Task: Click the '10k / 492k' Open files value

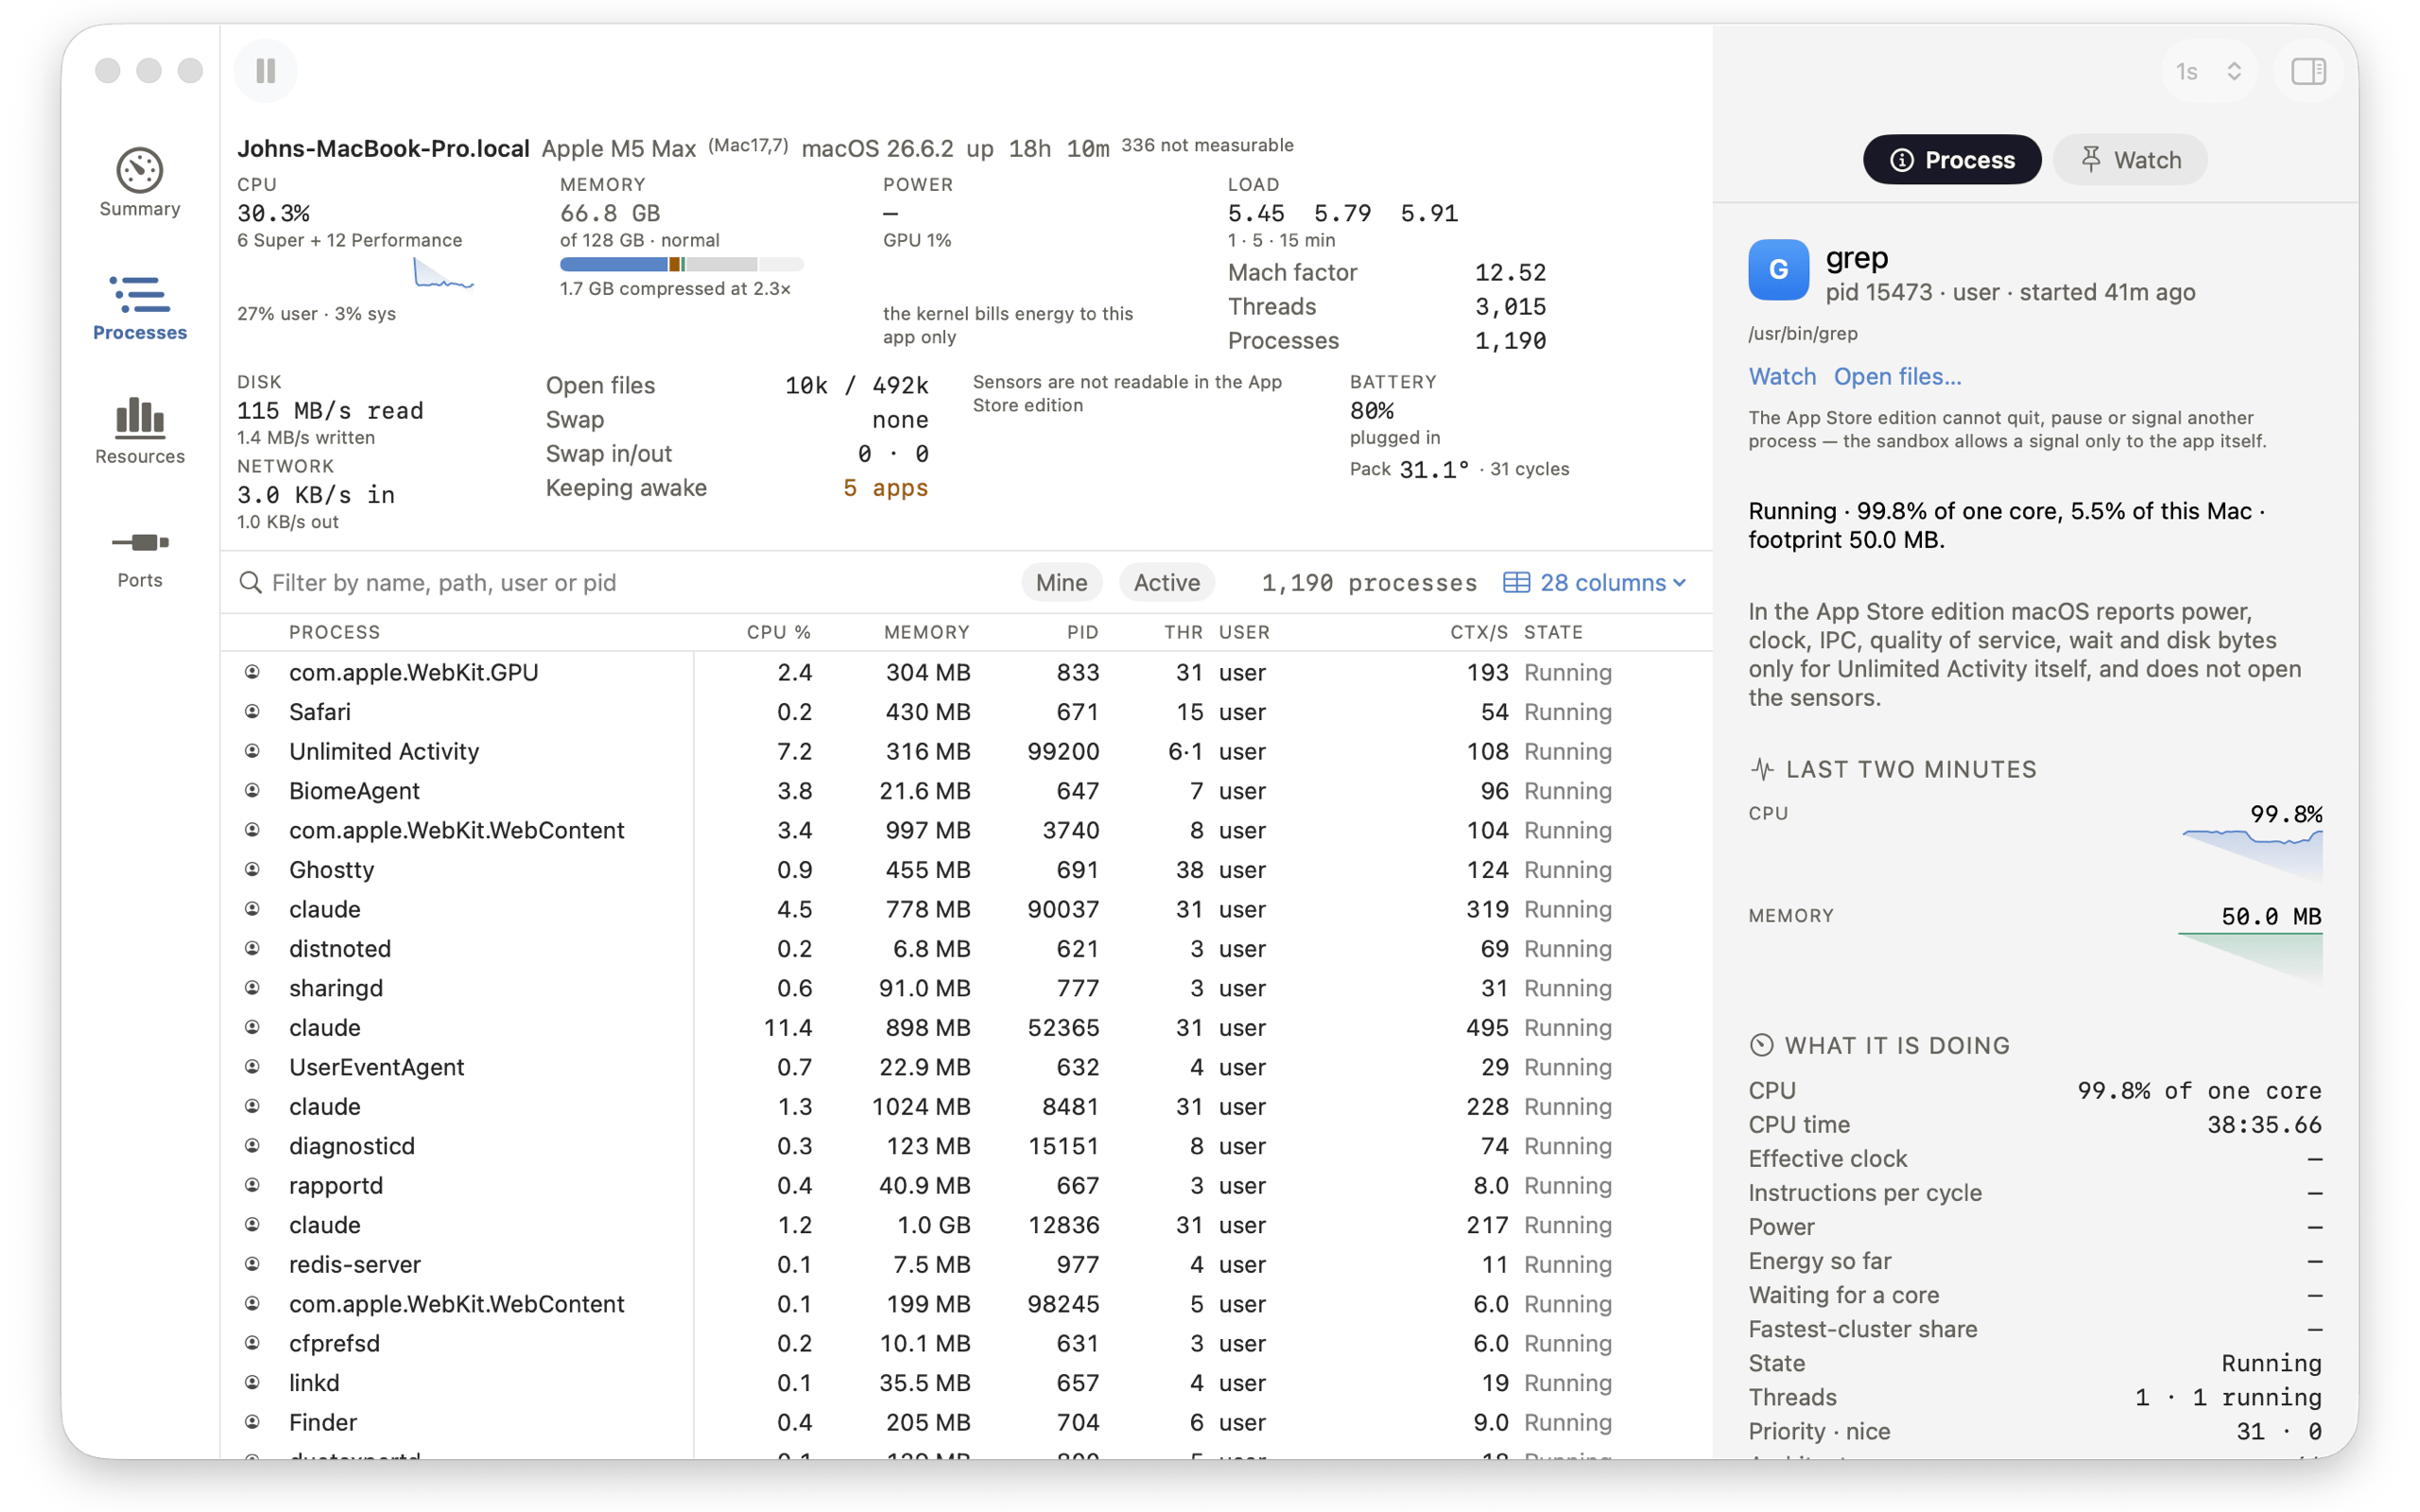Action: pos(856,386)
